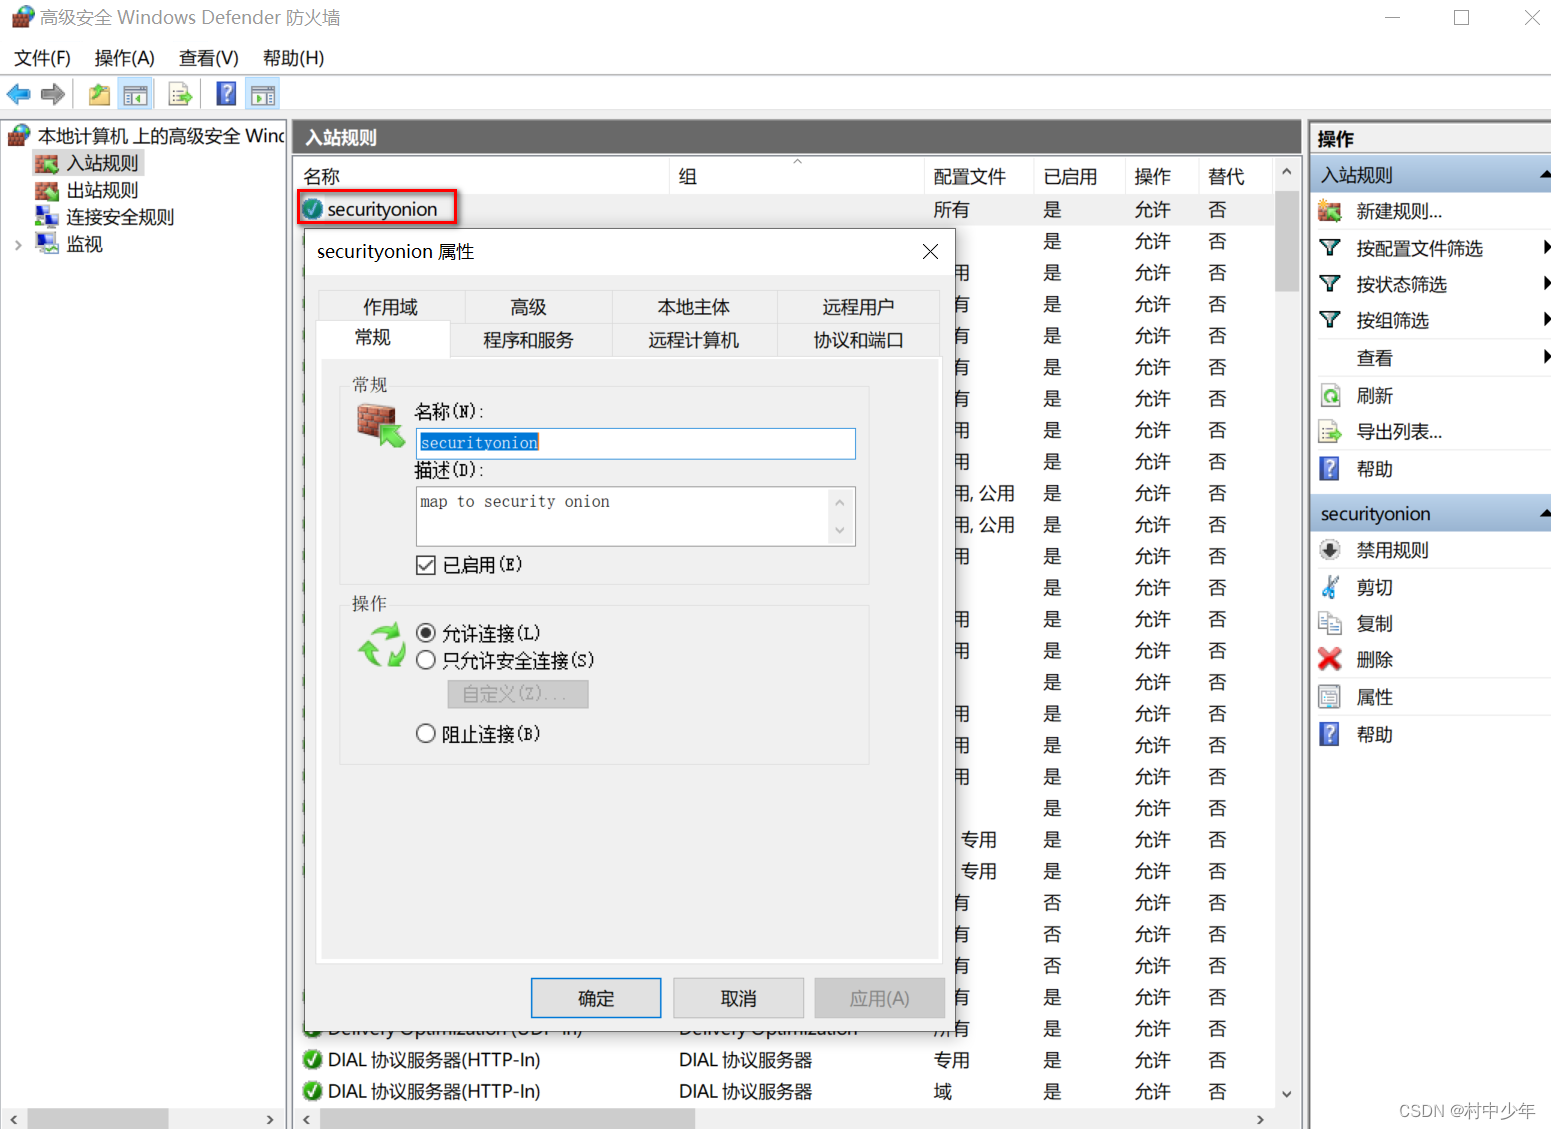
Task: Click the 剪切 scissors icon
Action: (x=1330, y=587)
